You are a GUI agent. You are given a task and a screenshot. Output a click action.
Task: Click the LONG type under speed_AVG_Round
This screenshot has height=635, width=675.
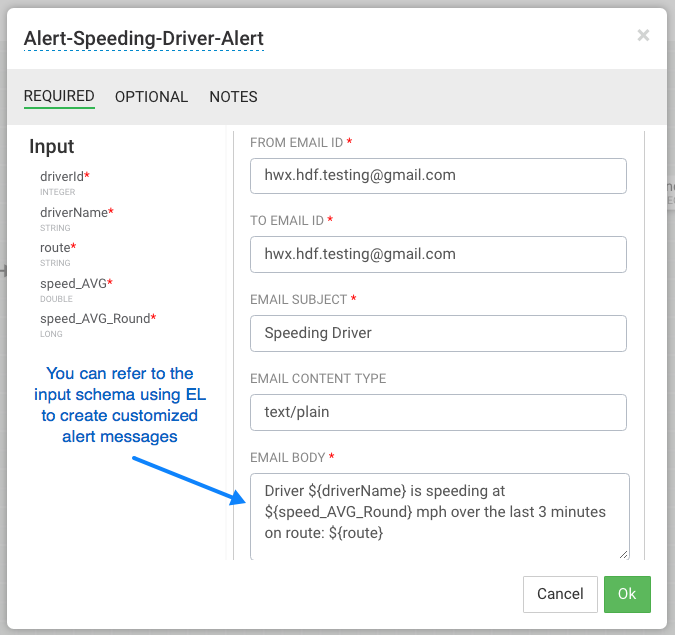pyautogui.click(x=51, y=334)
